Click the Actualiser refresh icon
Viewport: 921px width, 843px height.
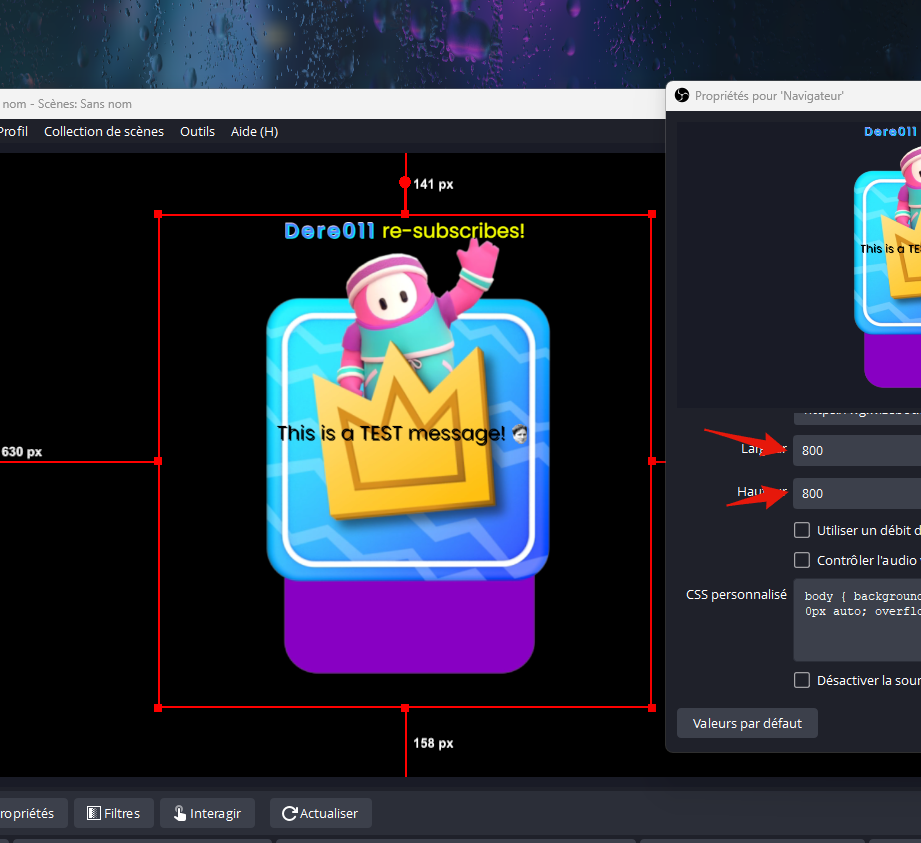[x=289, y=813]
